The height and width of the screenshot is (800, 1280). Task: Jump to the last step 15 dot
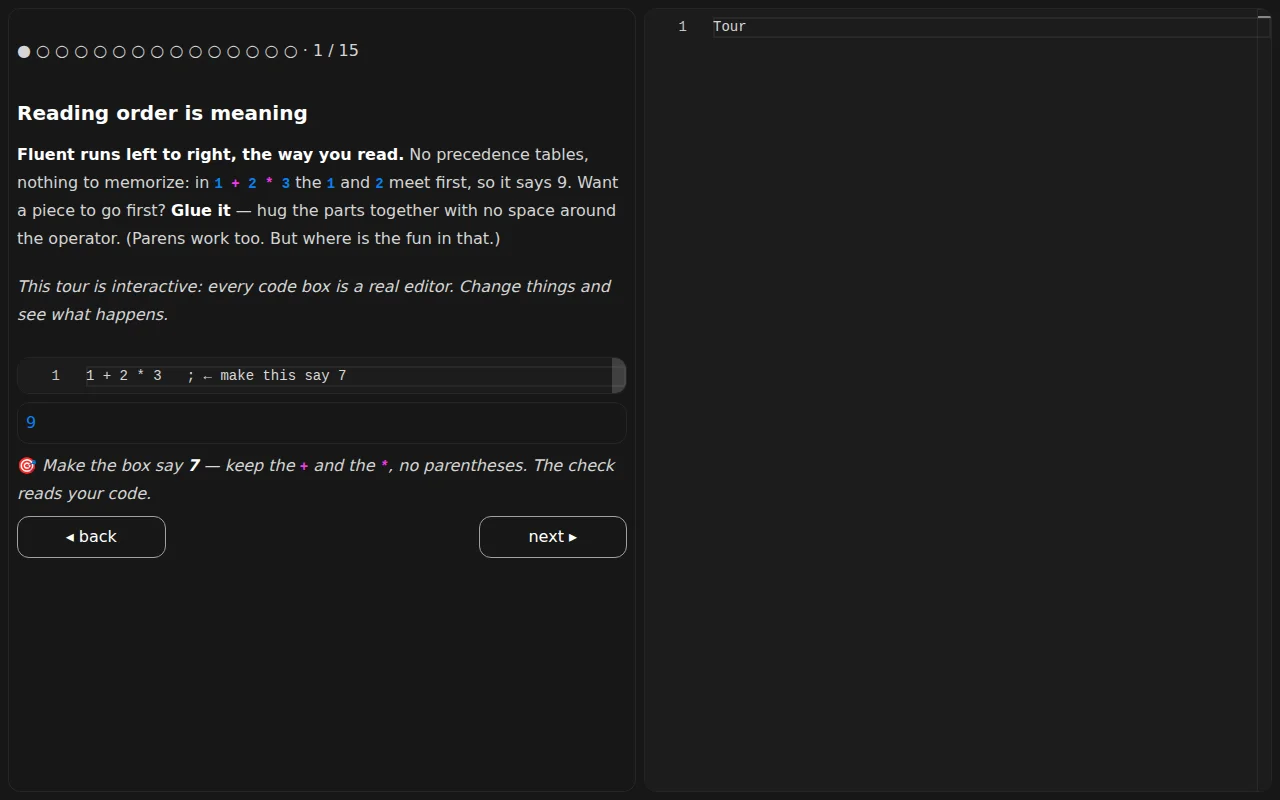pyautogui.click(x=290, y=52)
